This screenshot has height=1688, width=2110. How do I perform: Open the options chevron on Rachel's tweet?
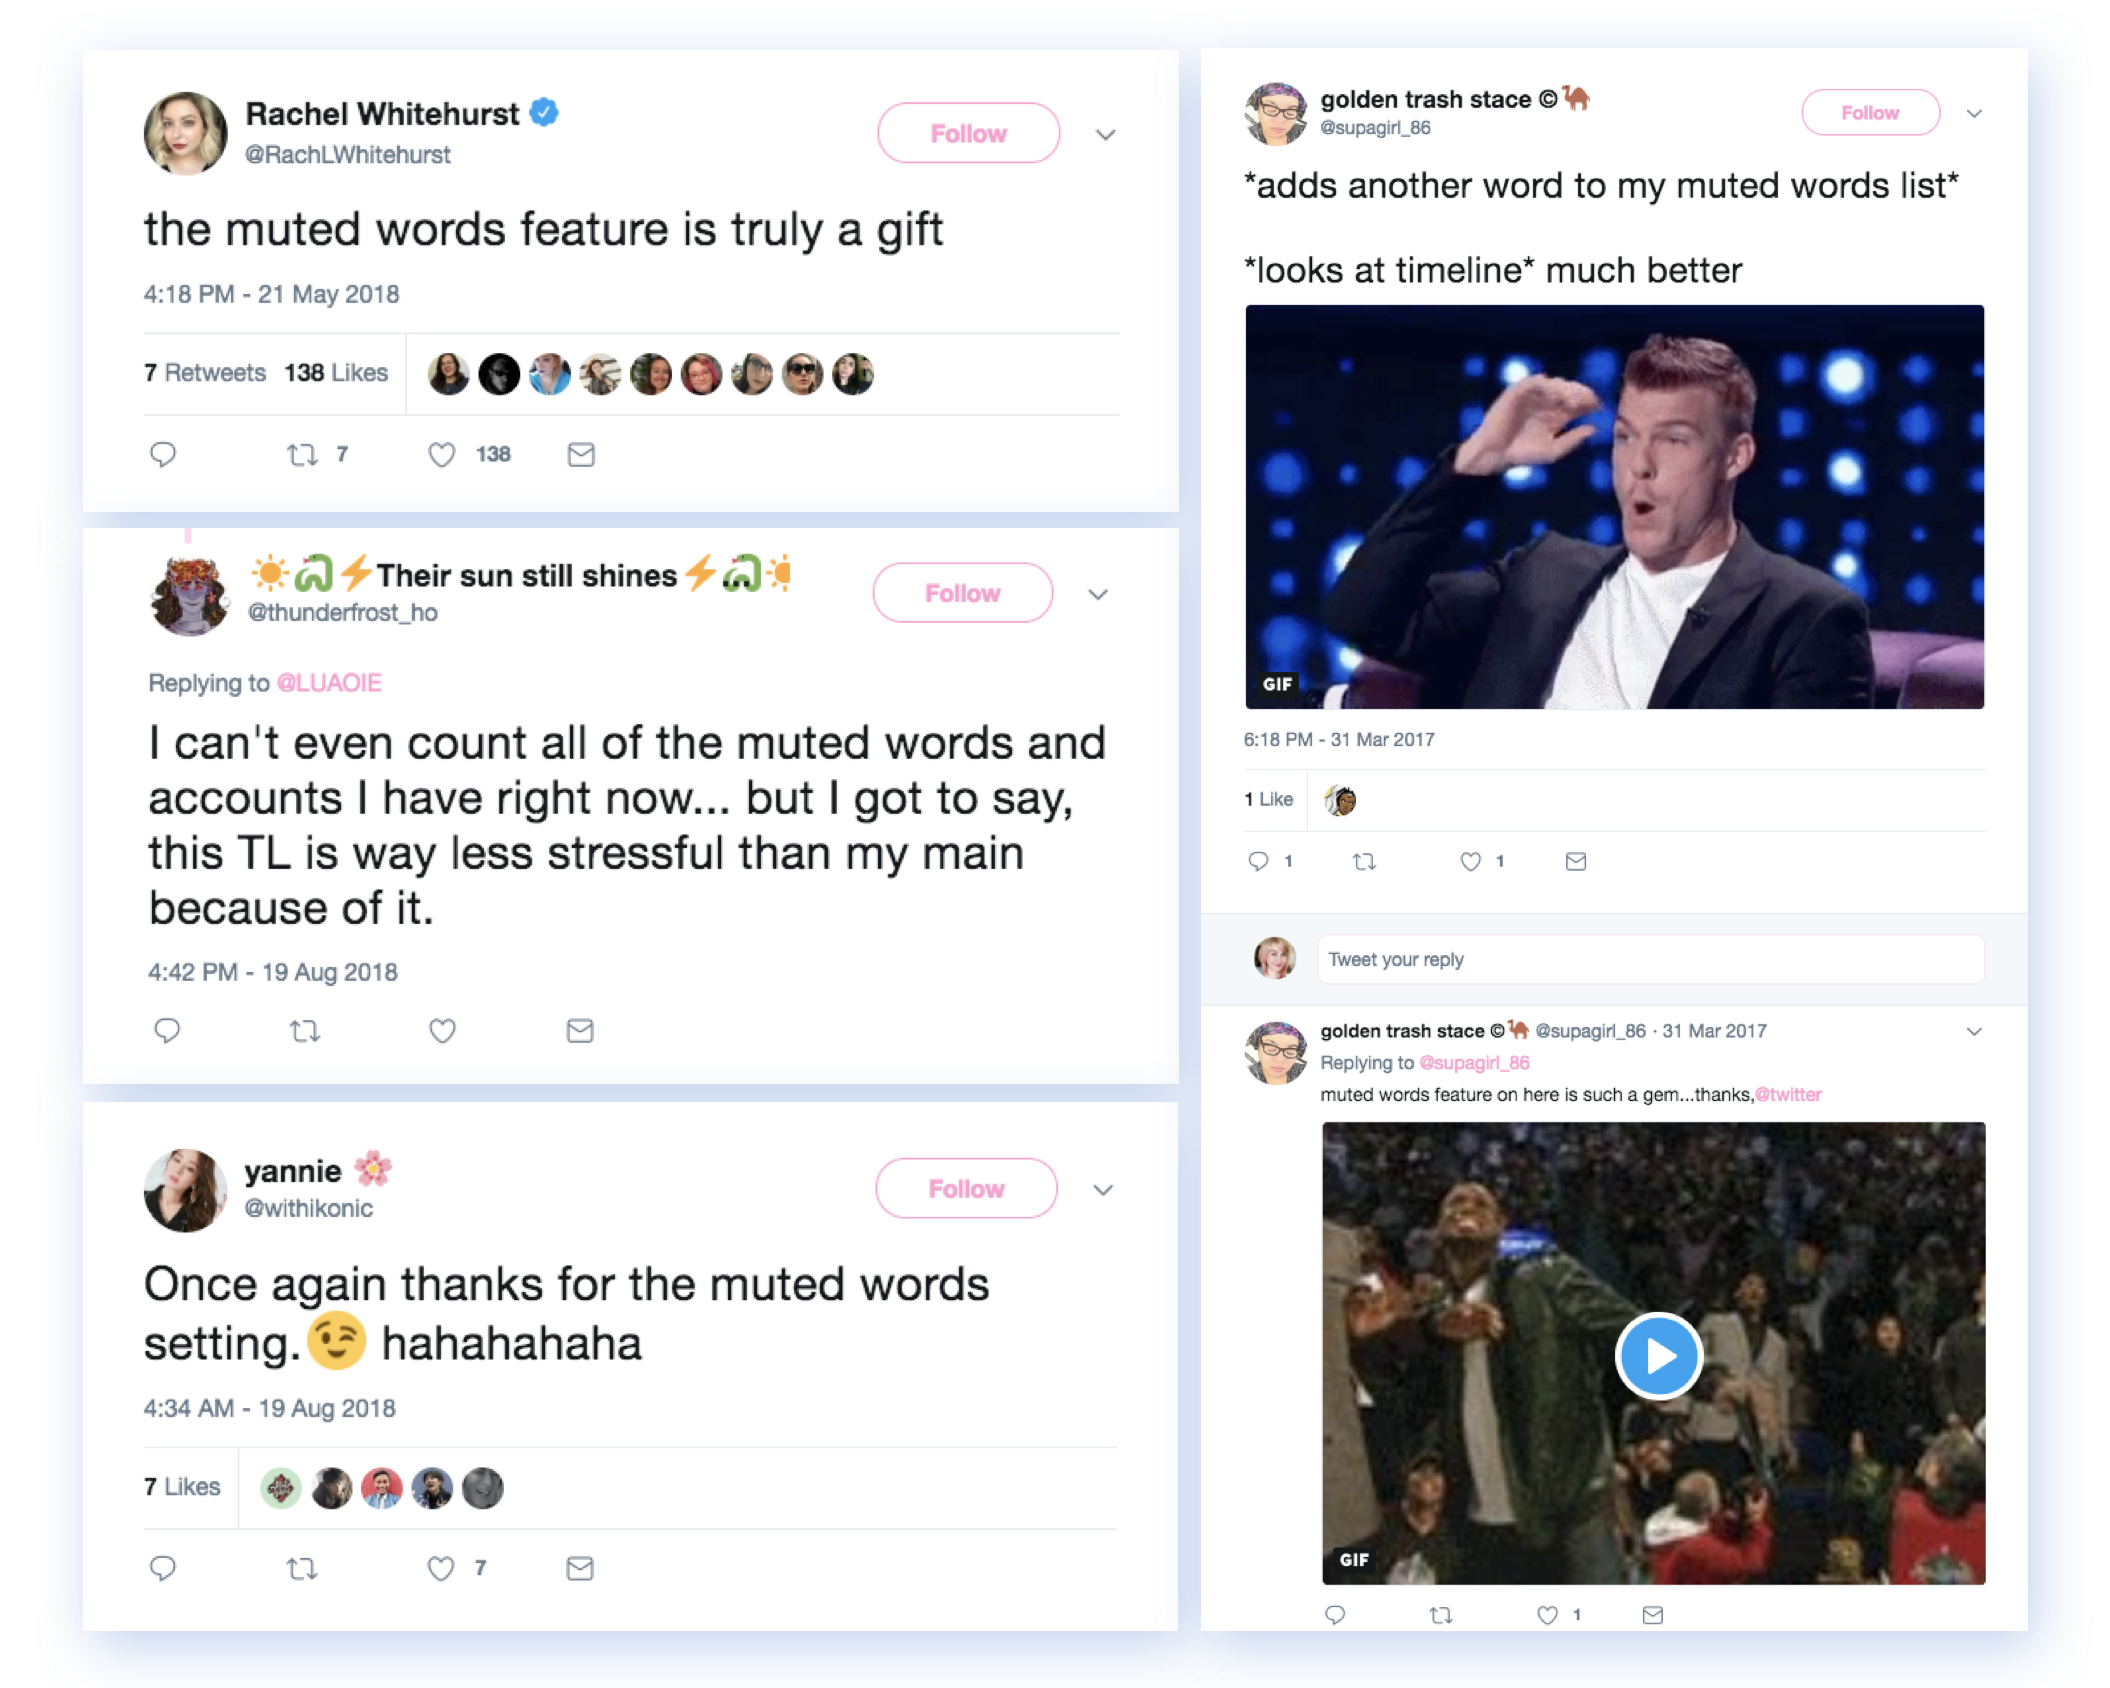pos(1105,135)
